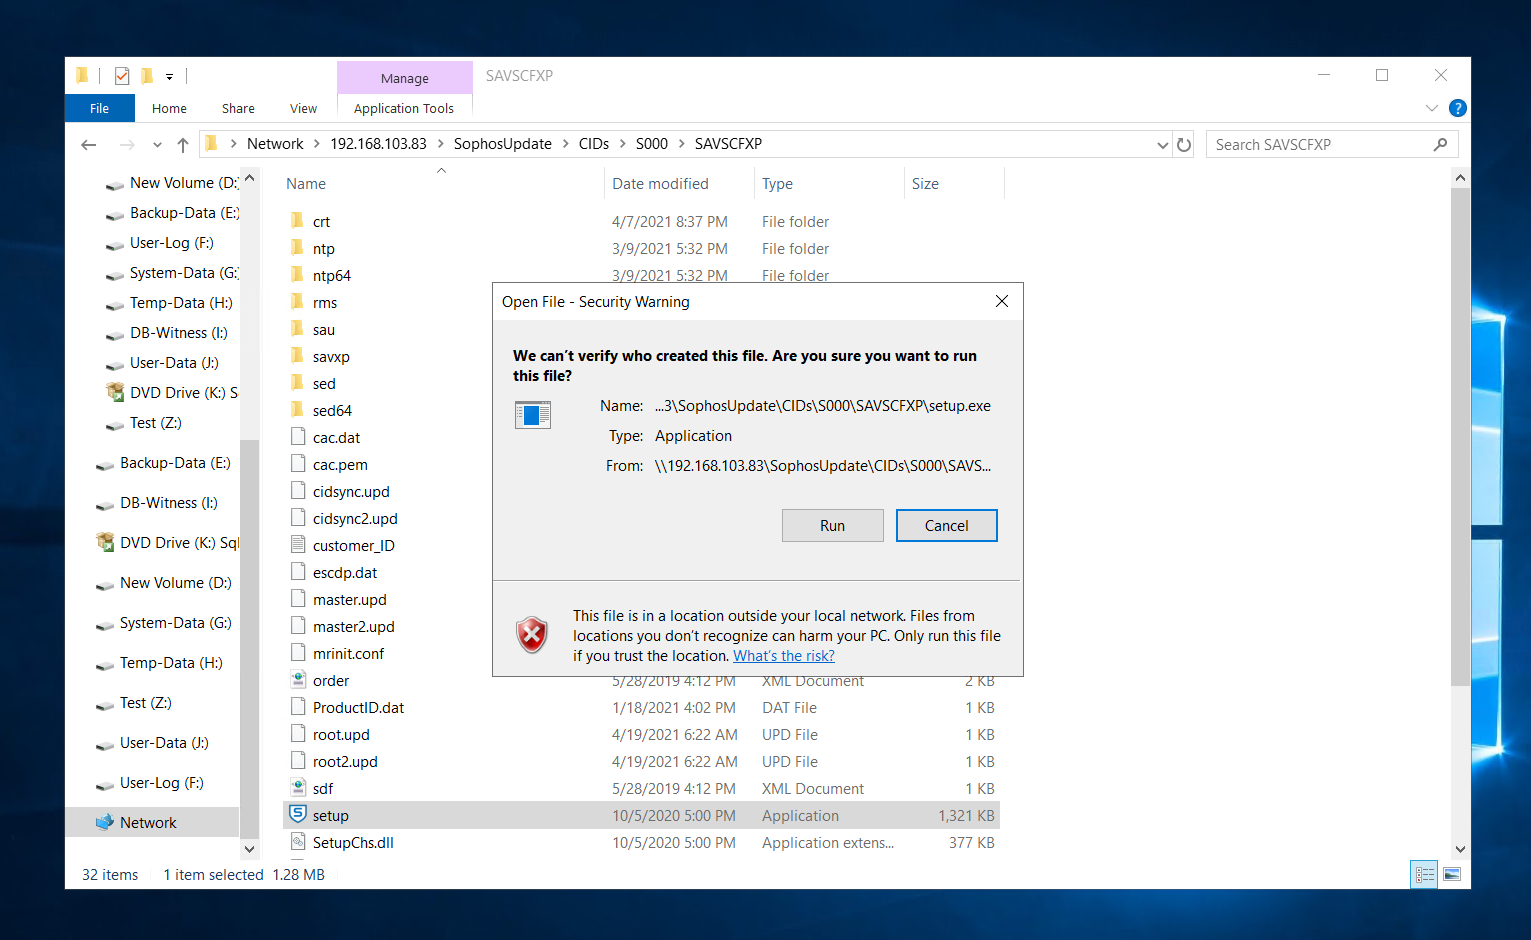Viewport: 1531px width, 940px height.
Task: Click the Back navigation arrow
Action: pos(89,145)
